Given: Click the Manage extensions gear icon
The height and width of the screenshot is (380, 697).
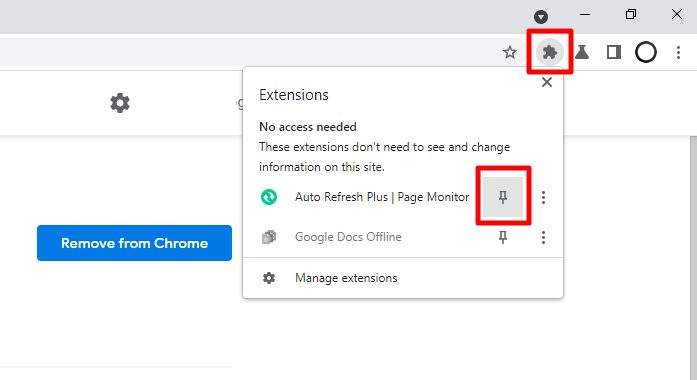Looking at the screenshot, I should (269, 278).
